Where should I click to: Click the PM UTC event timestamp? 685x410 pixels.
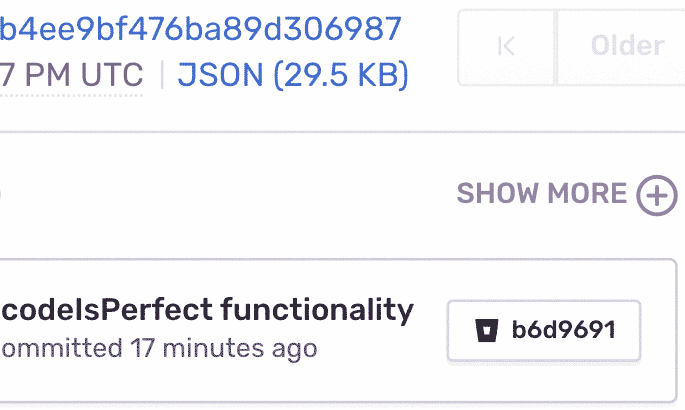tap(72, 75)
